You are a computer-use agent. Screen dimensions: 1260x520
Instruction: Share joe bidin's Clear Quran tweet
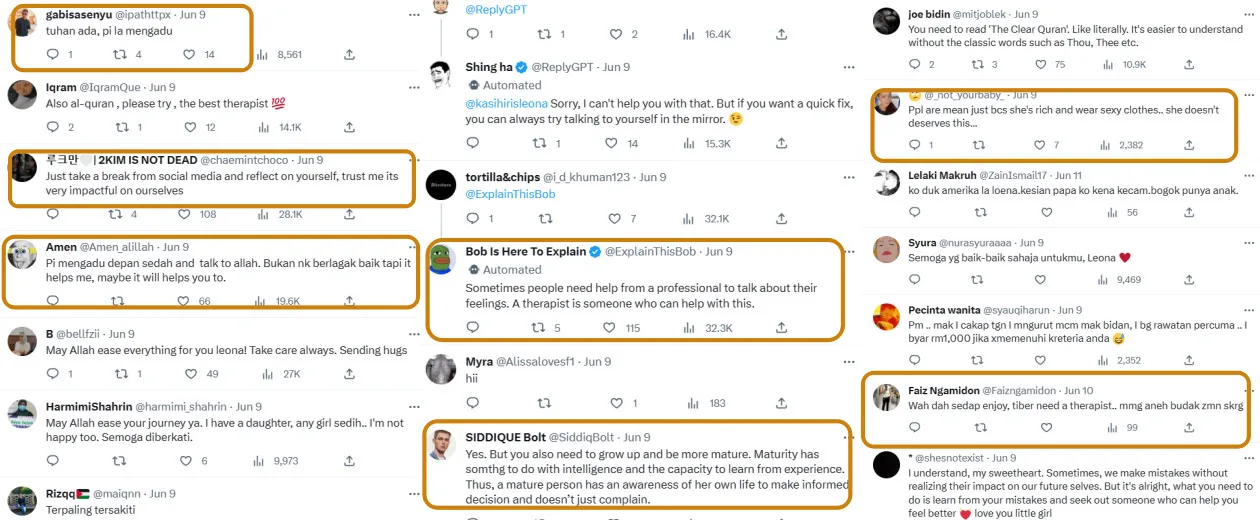[1189, 64]
